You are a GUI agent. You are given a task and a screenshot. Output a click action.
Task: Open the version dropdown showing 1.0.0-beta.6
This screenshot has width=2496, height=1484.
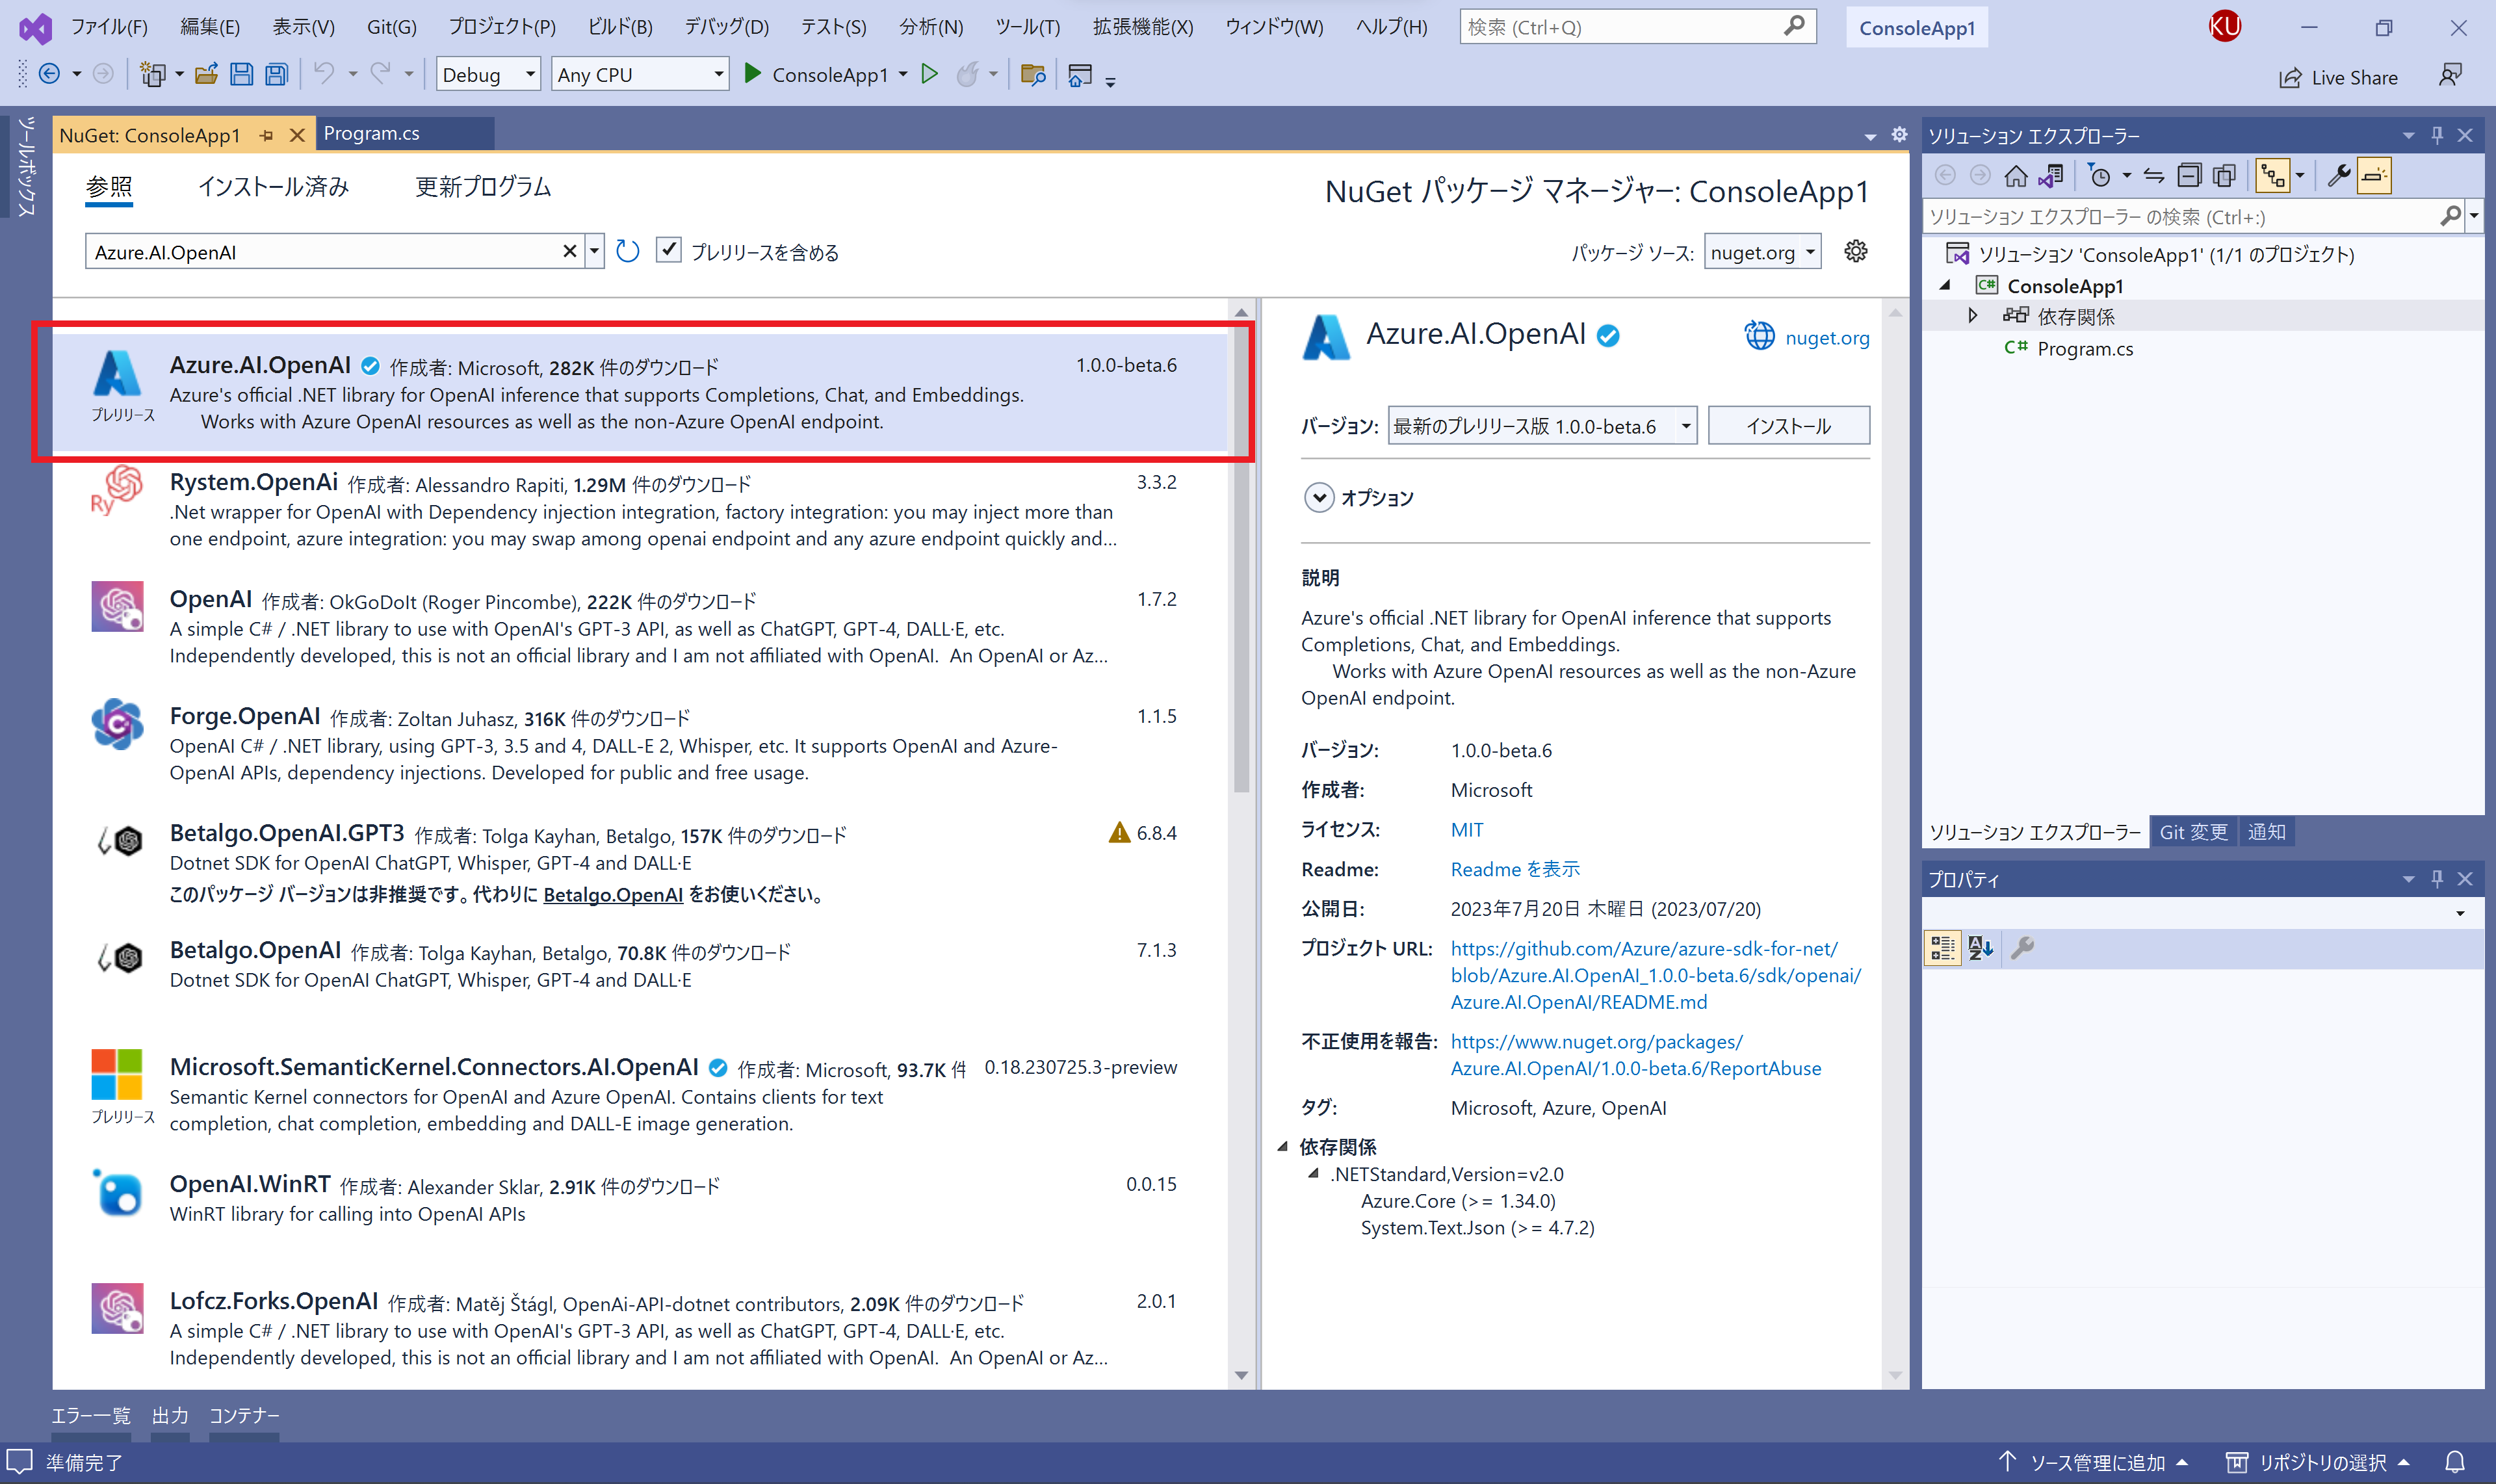1542,426
